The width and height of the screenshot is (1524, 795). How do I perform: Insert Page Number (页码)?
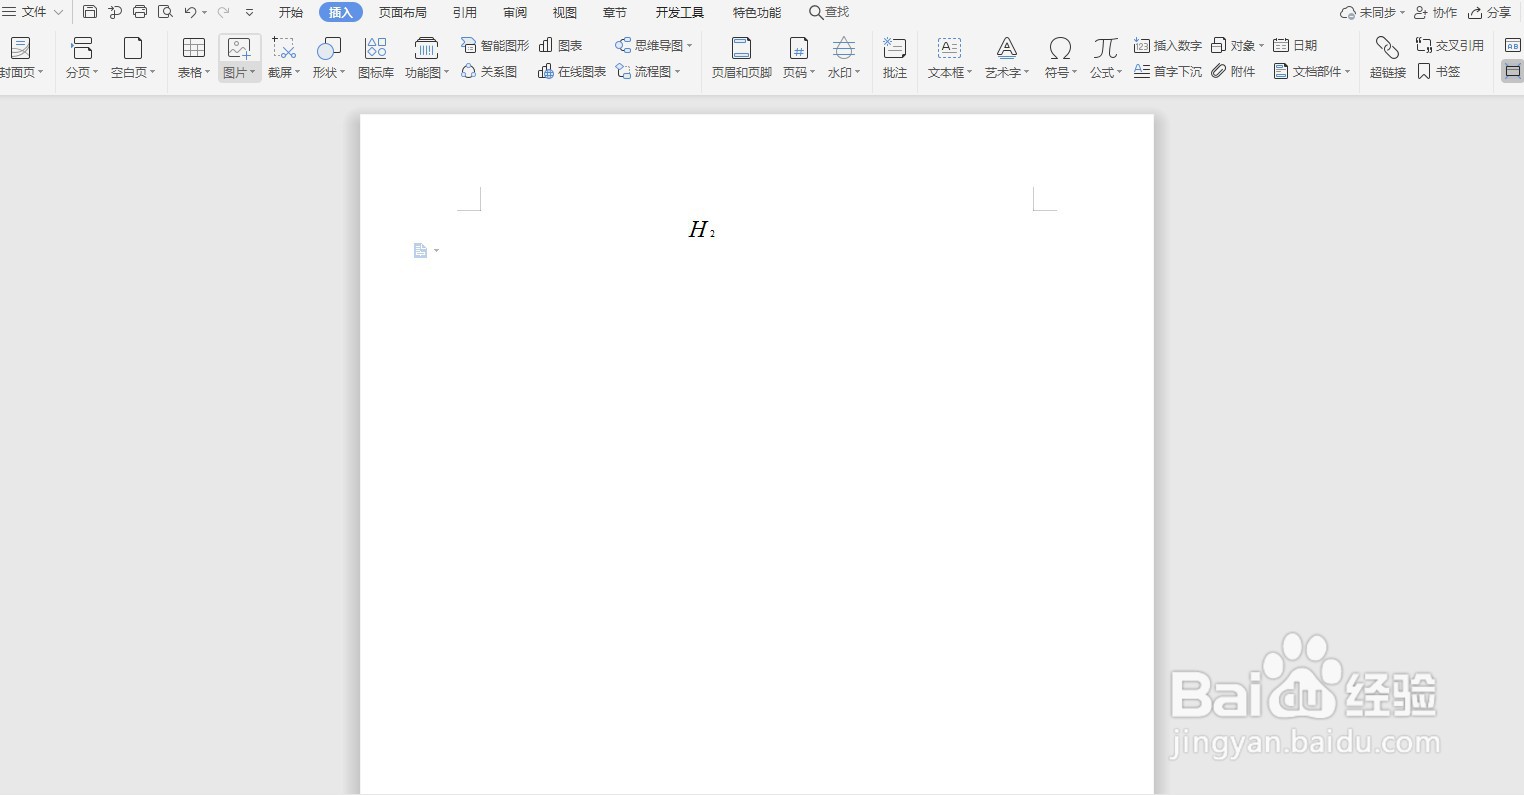coord(798,58)
